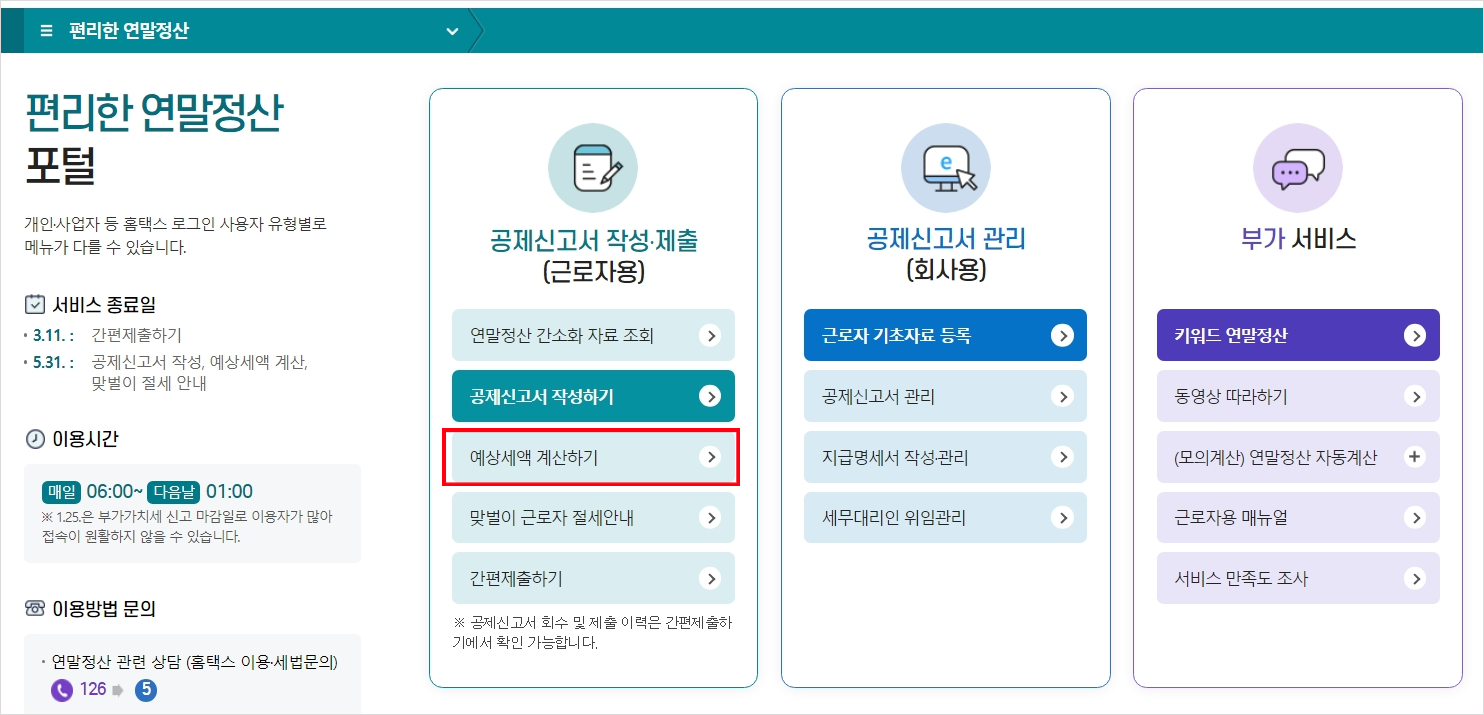
Task: Open 근로자 기초자료 등록 button
Action: pos(945,335)
